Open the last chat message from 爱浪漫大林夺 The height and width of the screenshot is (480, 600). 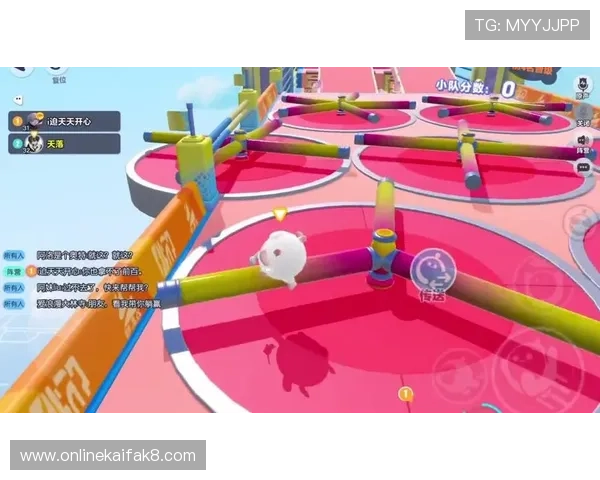tap(95, 301)
